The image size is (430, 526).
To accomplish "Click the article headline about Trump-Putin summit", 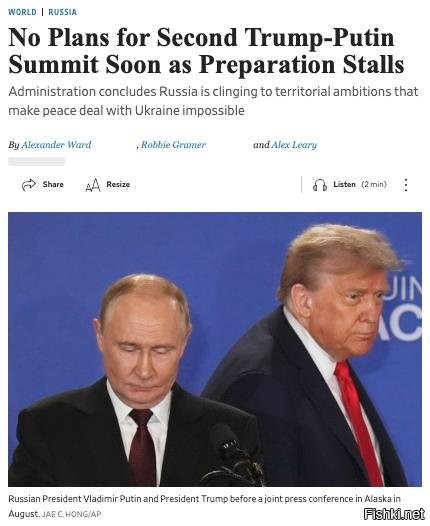I will pos(206,50).
